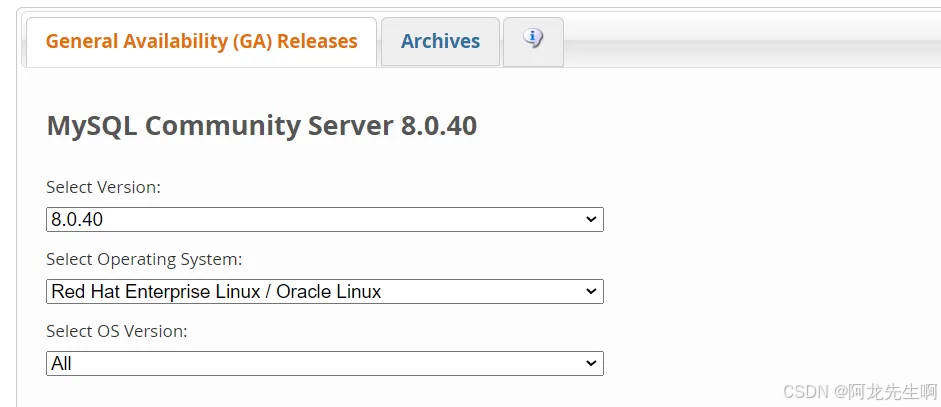
Task: Open the Select Operating System dropdown
Action: point(324,292)
